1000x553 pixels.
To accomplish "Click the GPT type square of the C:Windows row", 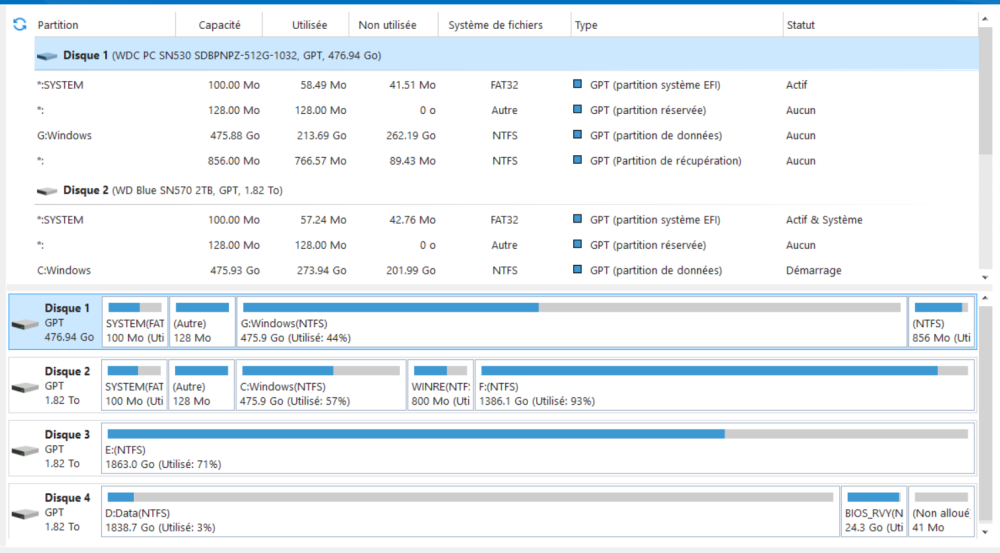I will pos(577,270).
